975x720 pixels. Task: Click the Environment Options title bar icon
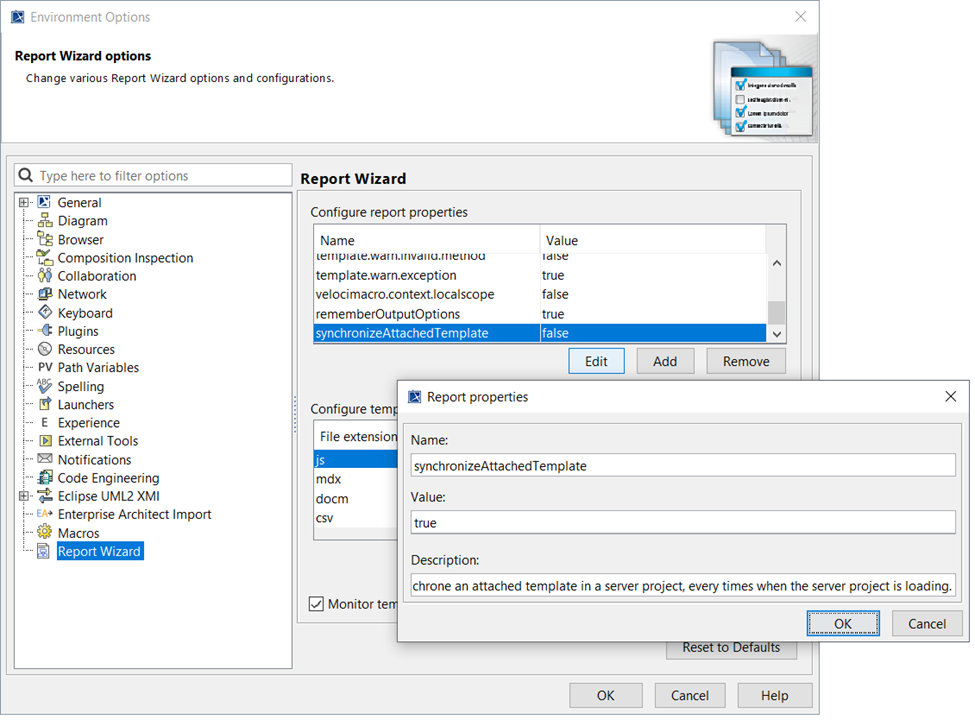[17, 17]
